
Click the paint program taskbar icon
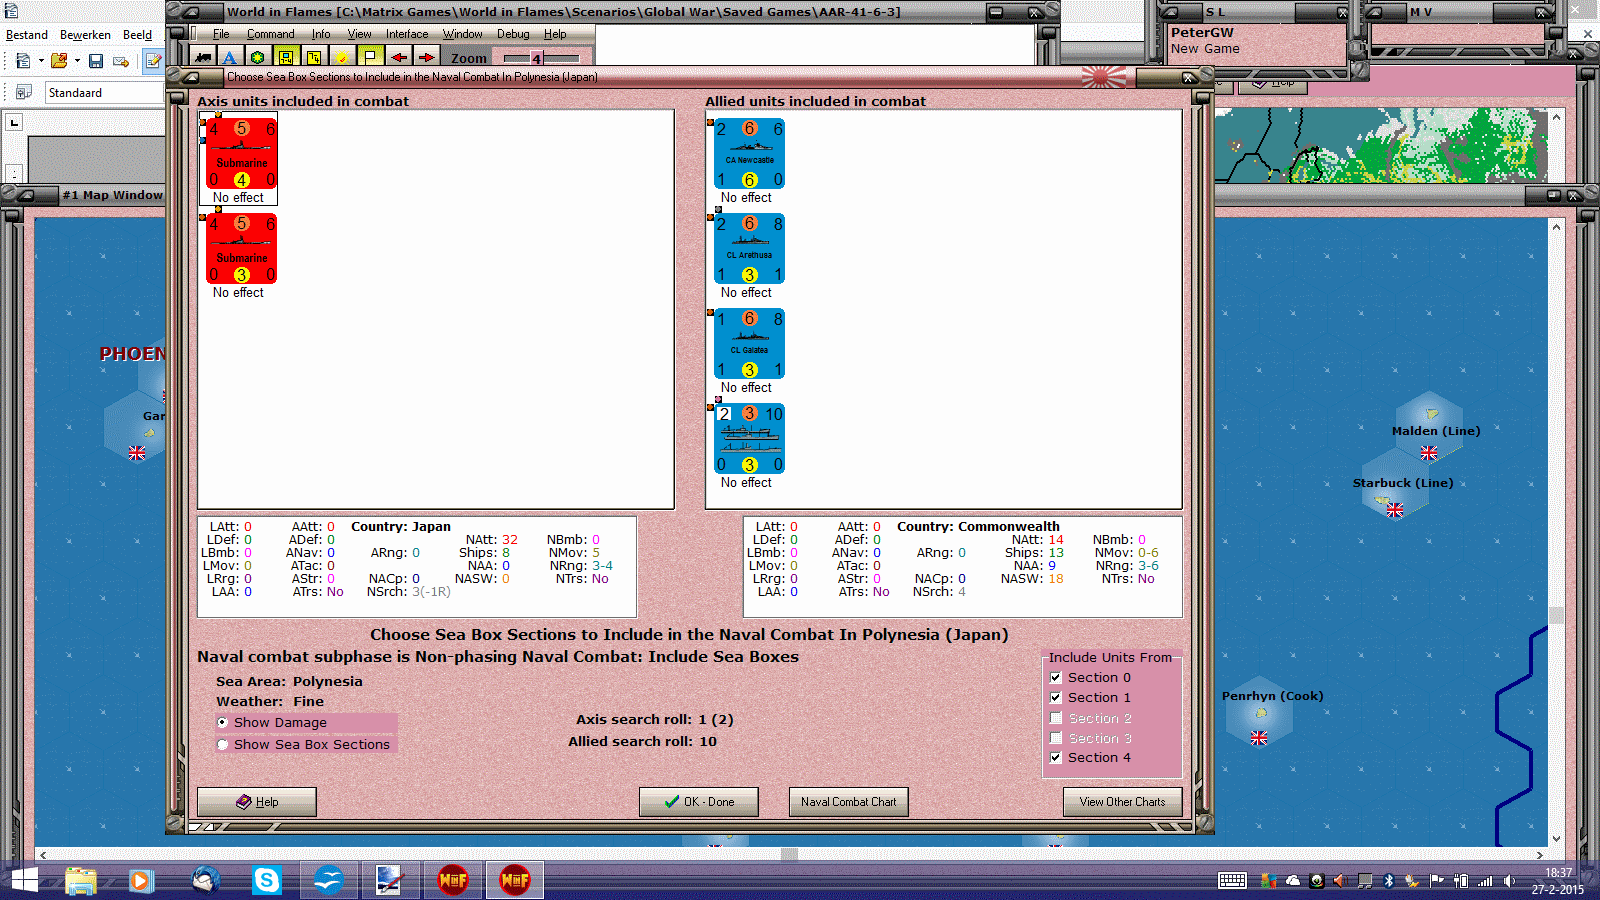[389, 880]
